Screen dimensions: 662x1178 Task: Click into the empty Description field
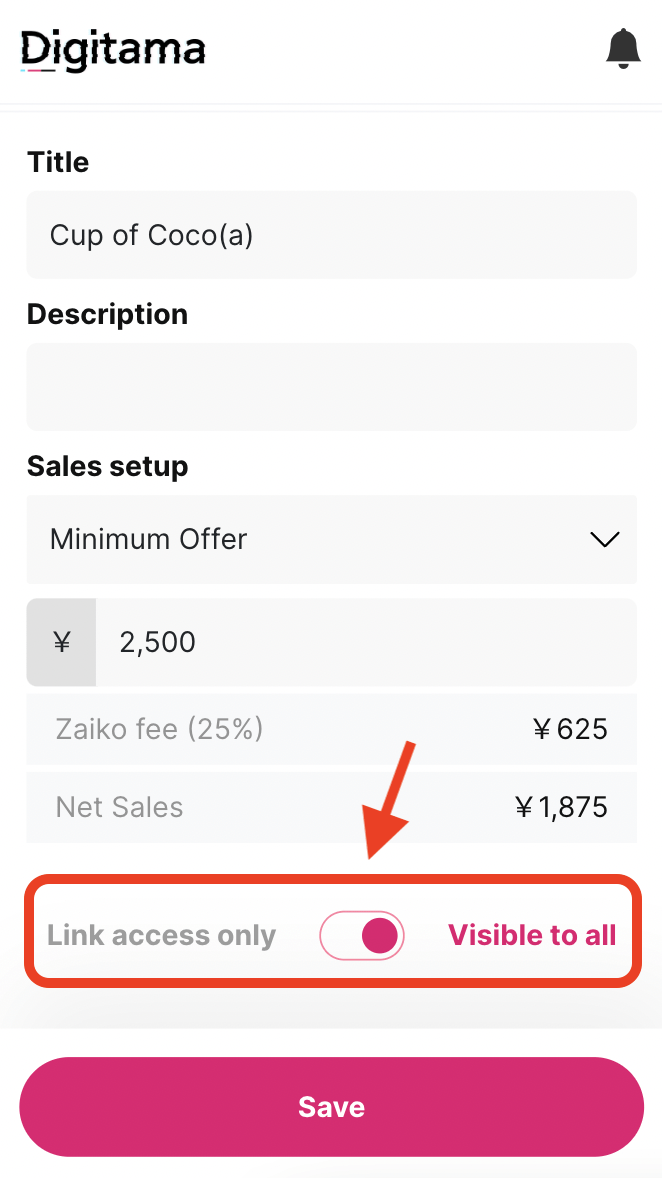[331, 387]
